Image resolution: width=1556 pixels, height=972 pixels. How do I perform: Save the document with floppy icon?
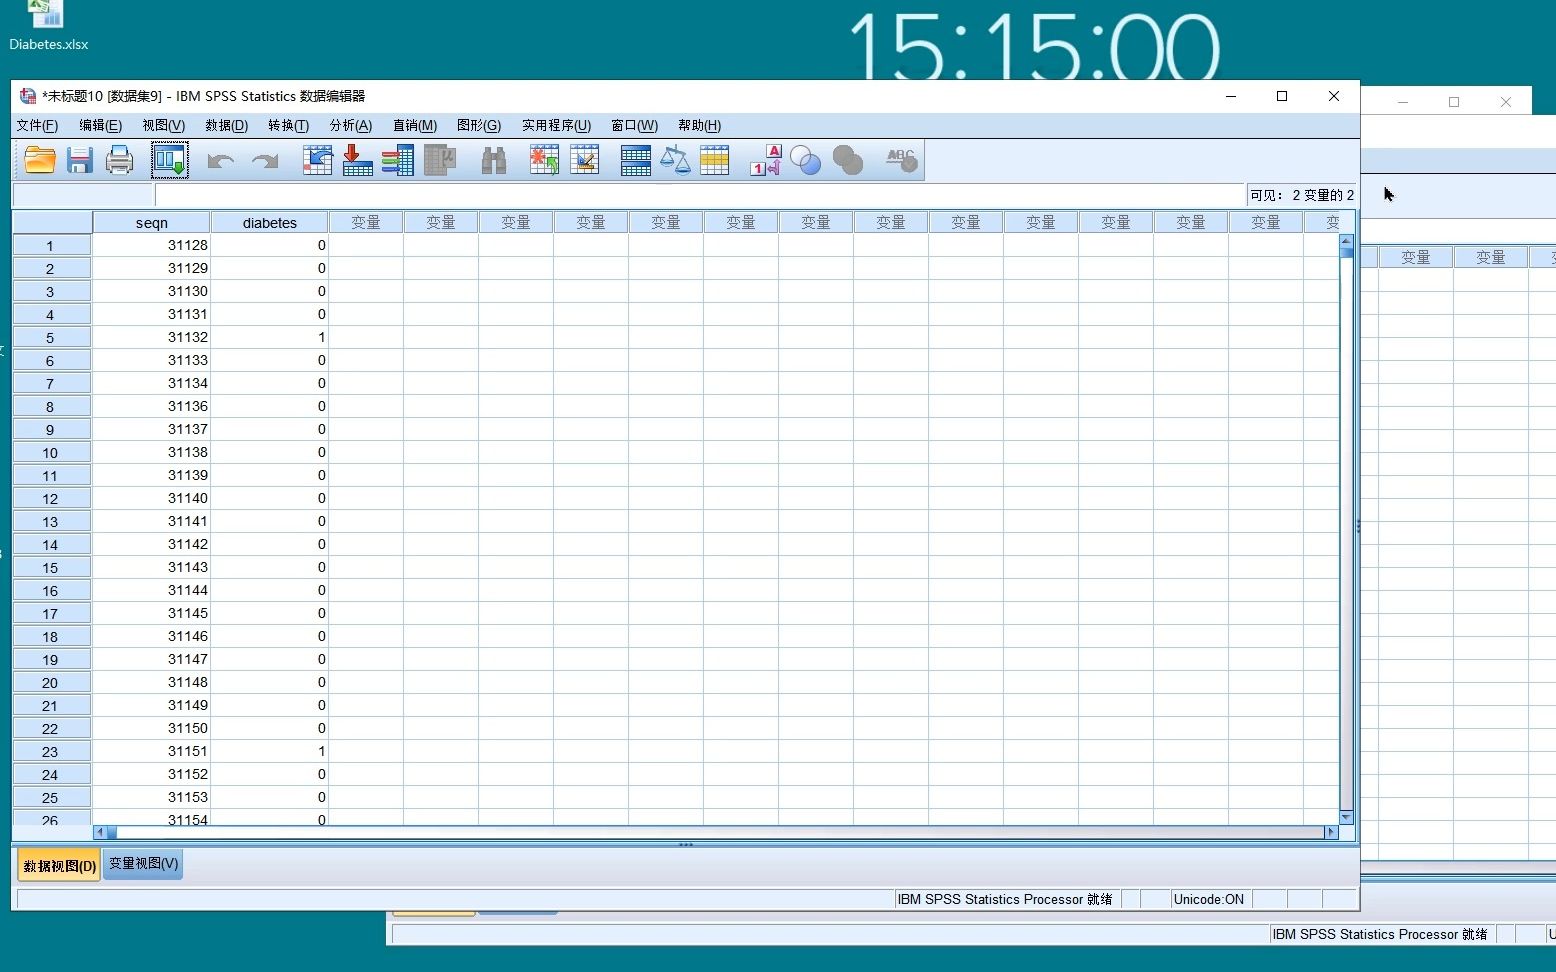pyautogui.click(x=80, y=160)
